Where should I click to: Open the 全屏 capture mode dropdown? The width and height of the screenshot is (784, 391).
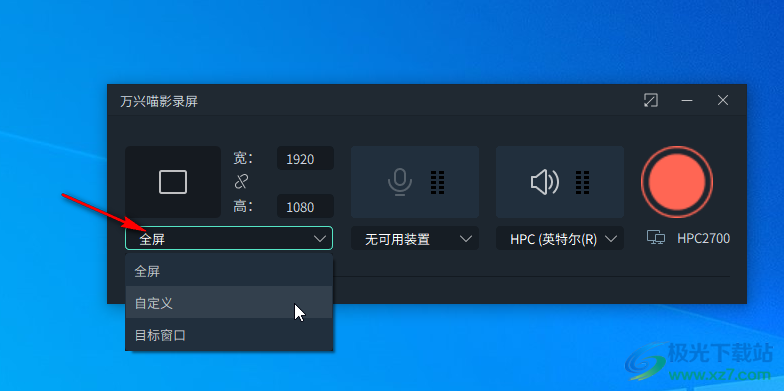coord(228,238)
